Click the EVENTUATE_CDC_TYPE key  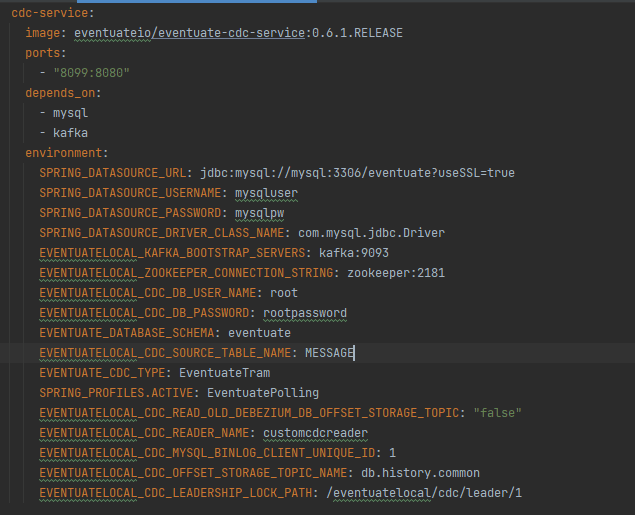pos(108,373)
